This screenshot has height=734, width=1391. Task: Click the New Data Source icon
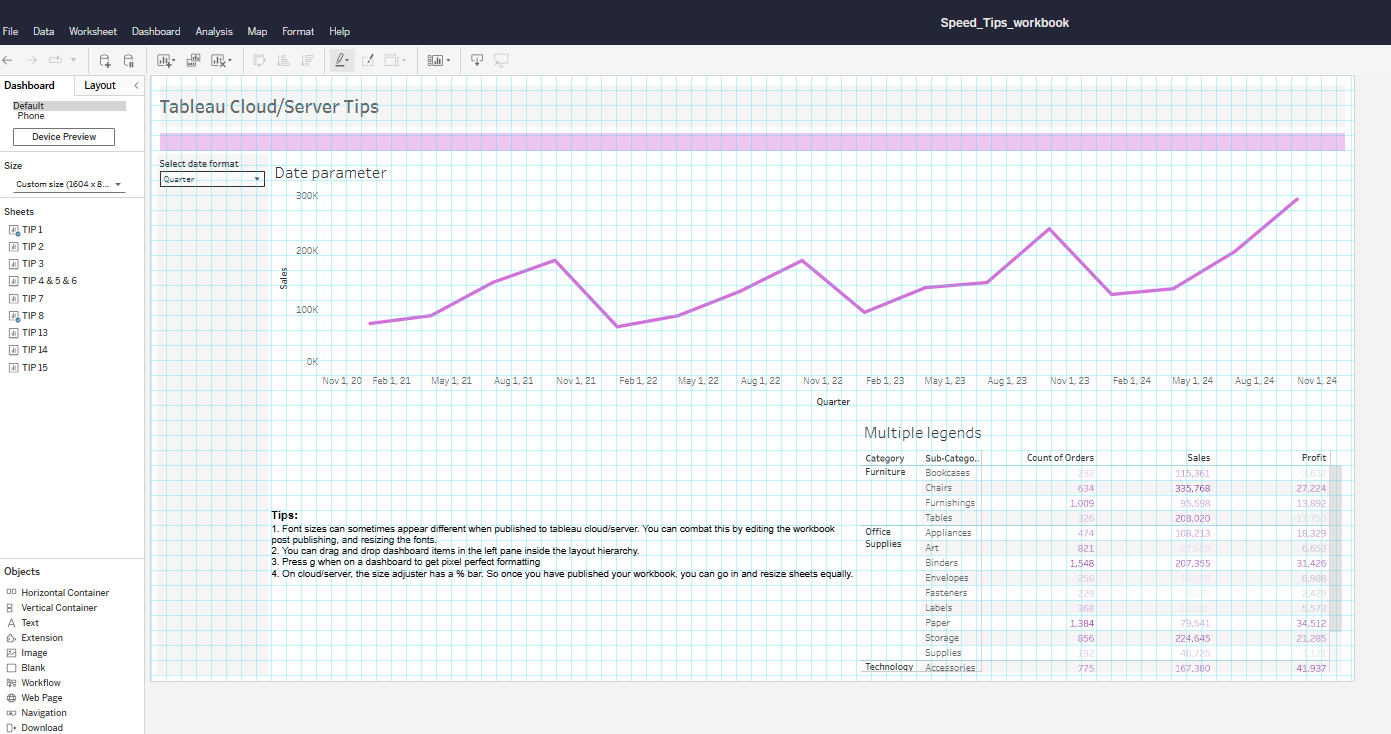[105, 60]
